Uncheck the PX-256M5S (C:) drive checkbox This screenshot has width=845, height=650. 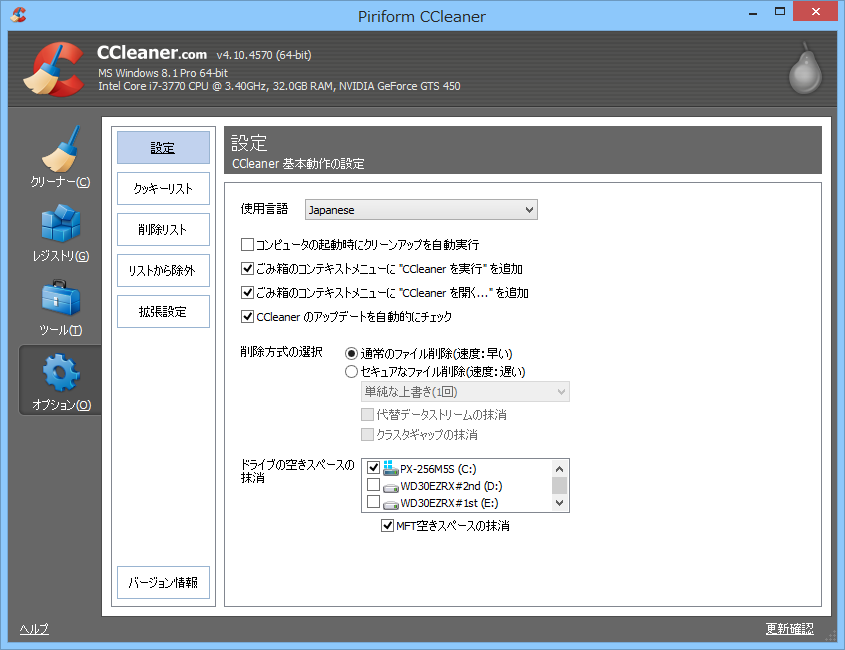click(x=373, y=467)
